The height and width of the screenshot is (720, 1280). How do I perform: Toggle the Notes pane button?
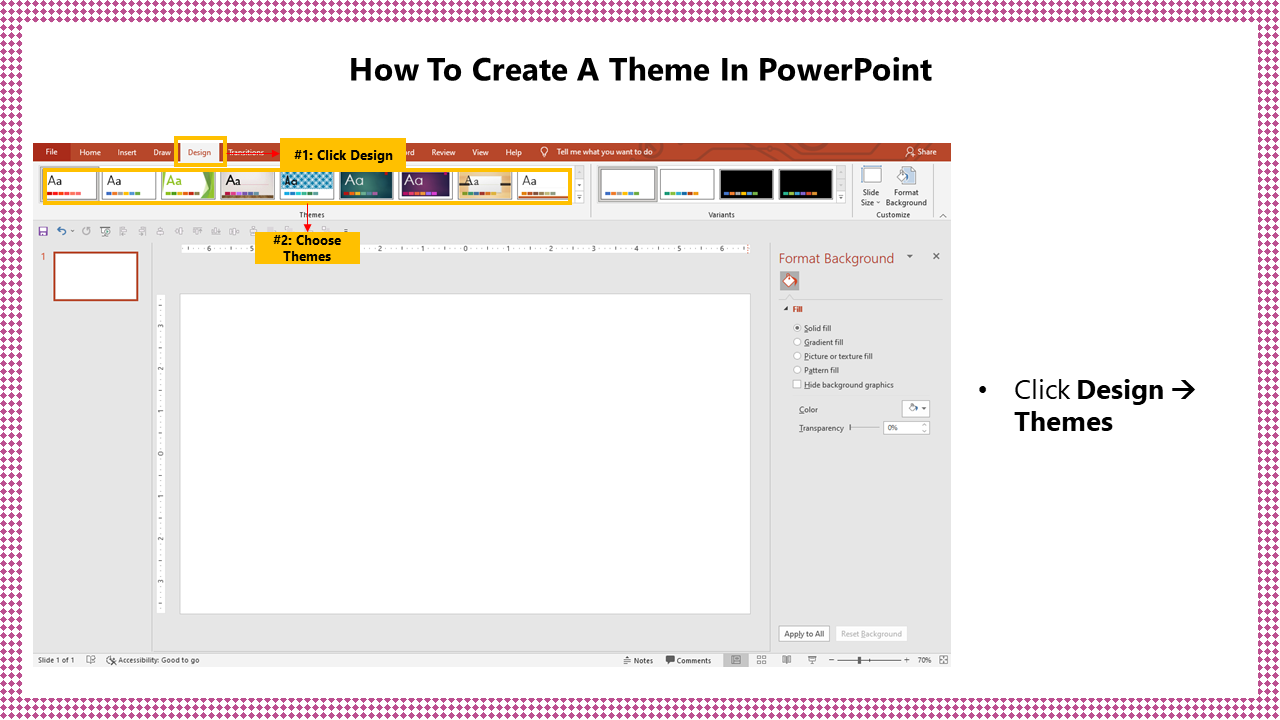pos(638,660)
